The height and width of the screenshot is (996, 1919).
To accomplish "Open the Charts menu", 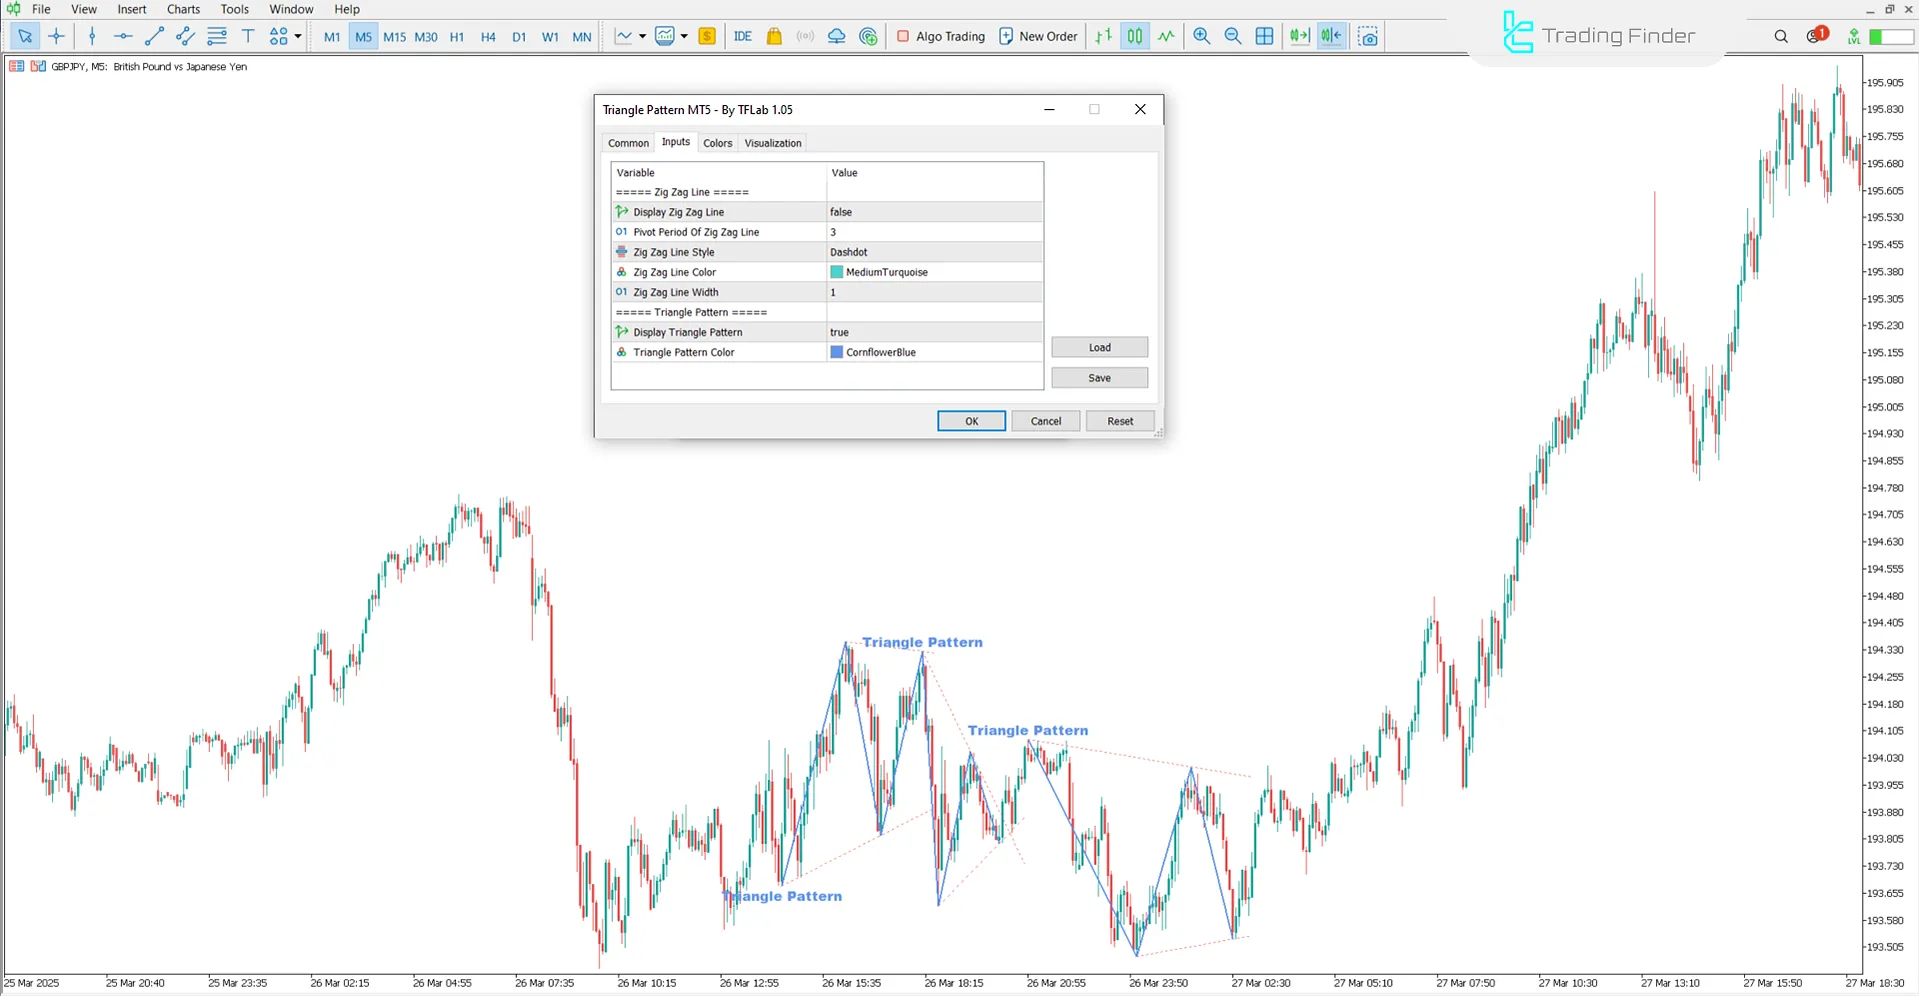I will [x=182, y=9].
